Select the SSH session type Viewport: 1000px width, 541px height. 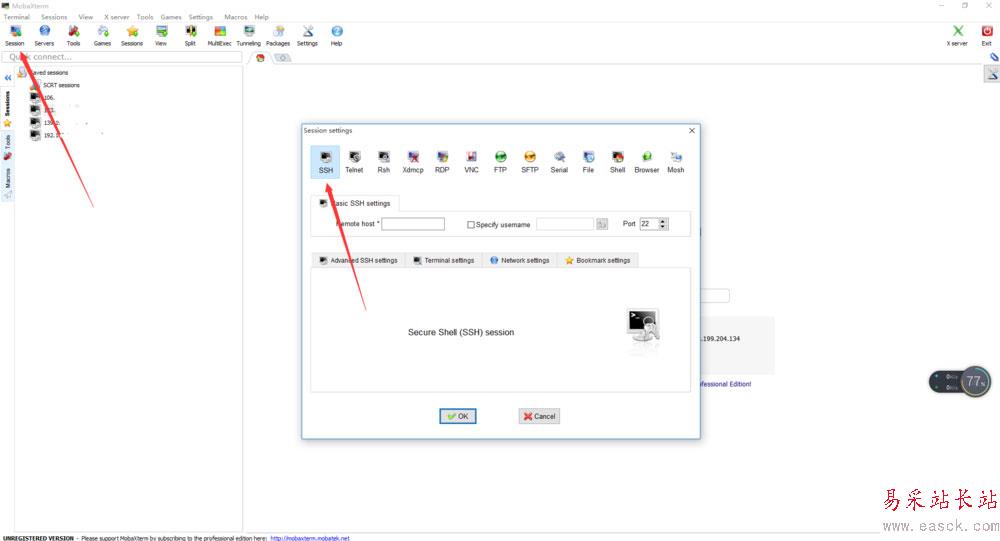click(x=326, y=162)
